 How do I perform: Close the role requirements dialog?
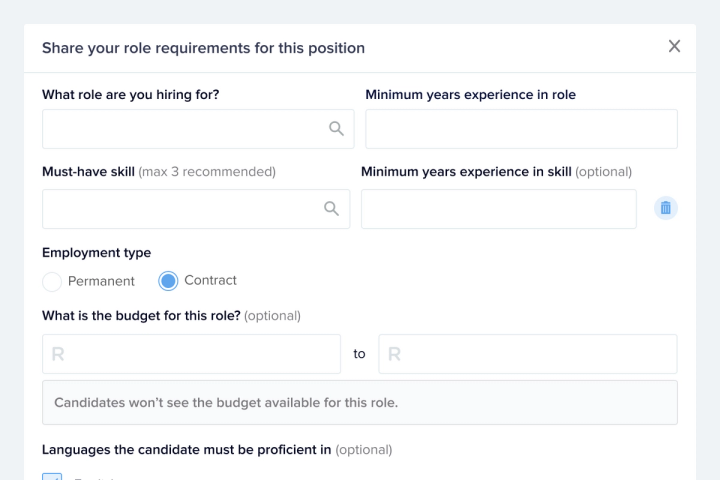point(674,46)
